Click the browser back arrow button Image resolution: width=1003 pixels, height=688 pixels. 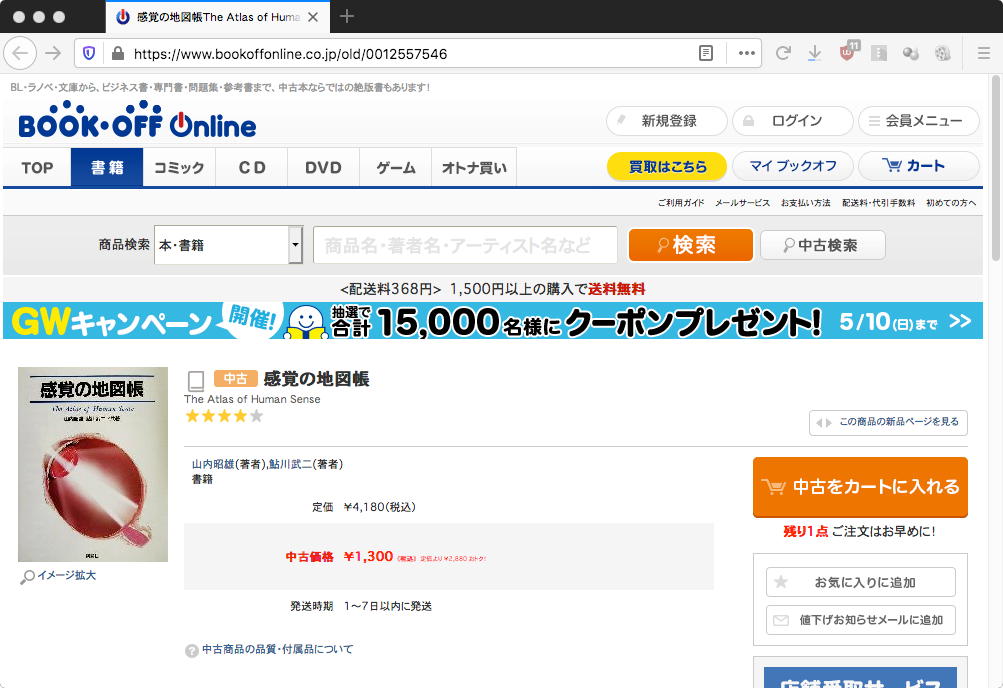[20, 53]
